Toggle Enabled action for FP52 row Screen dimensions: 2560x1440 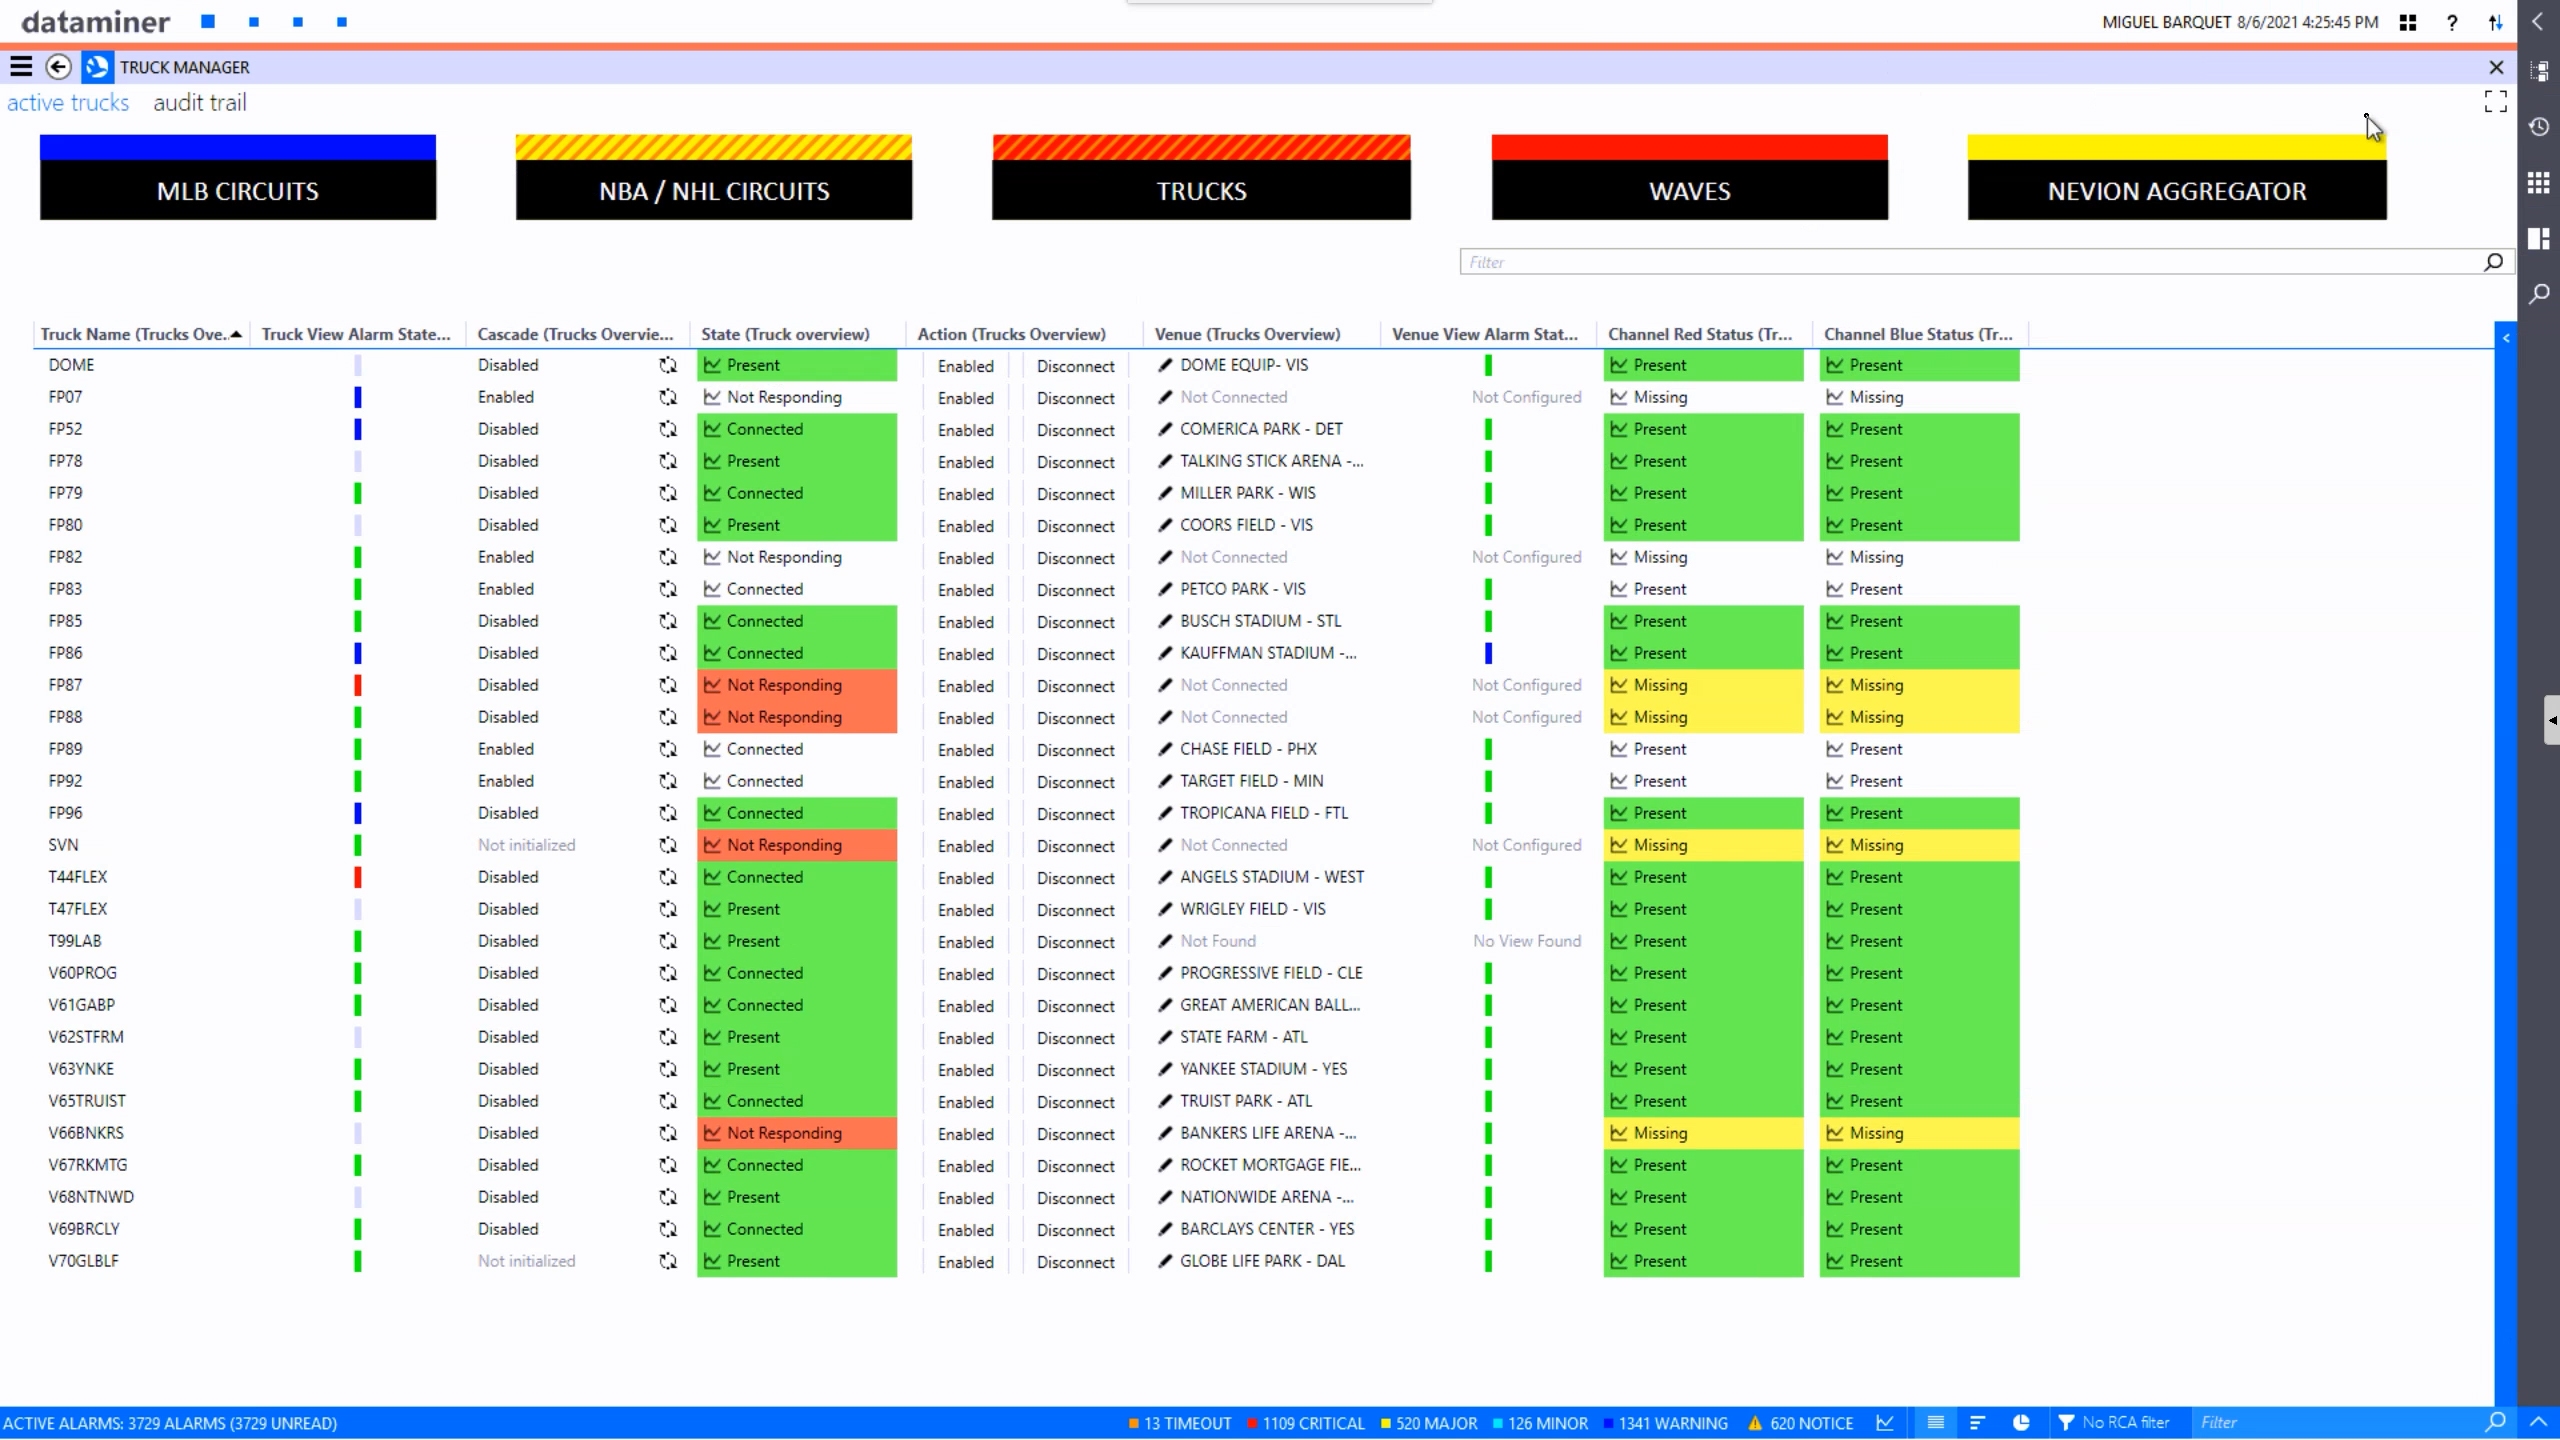coord(966,430)
